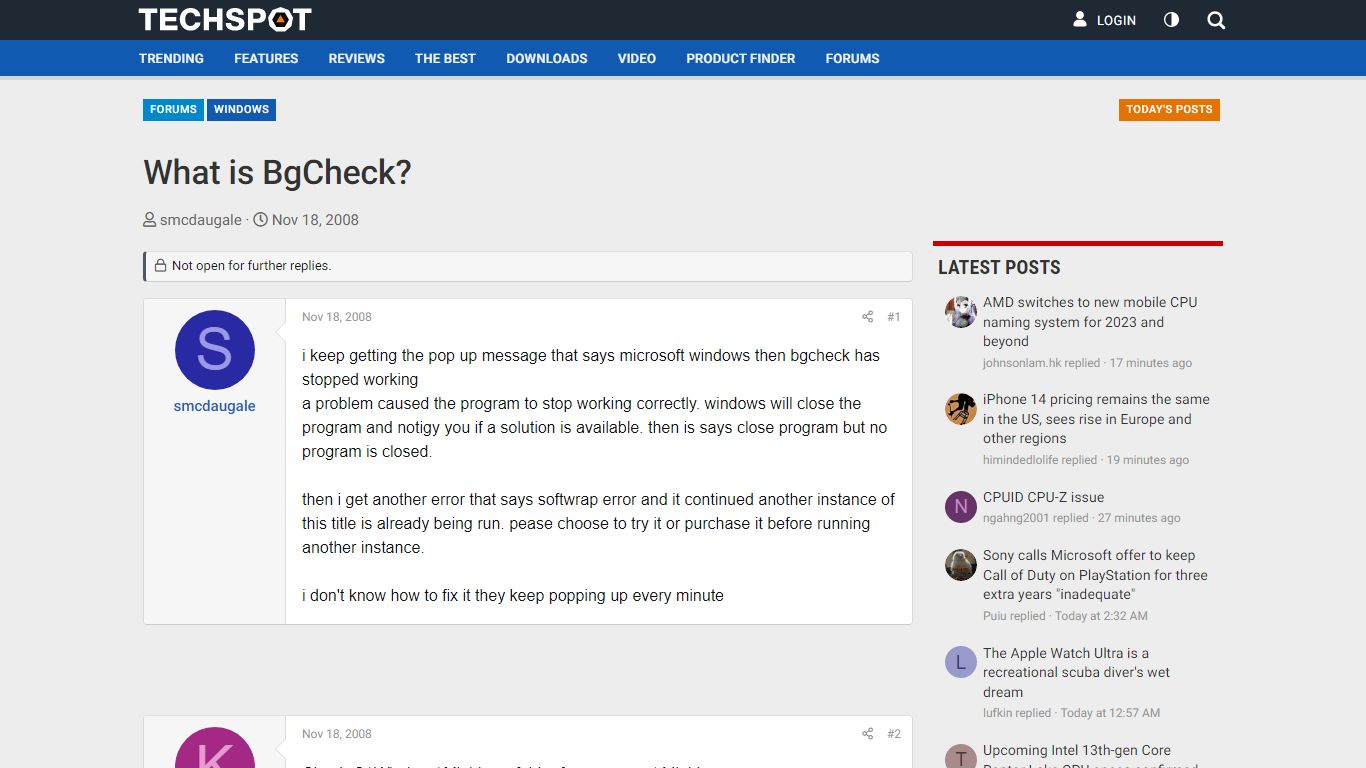Open thread author smcdaugale link under title
This screenshot has width=1366, height=768.
(201, 220)
